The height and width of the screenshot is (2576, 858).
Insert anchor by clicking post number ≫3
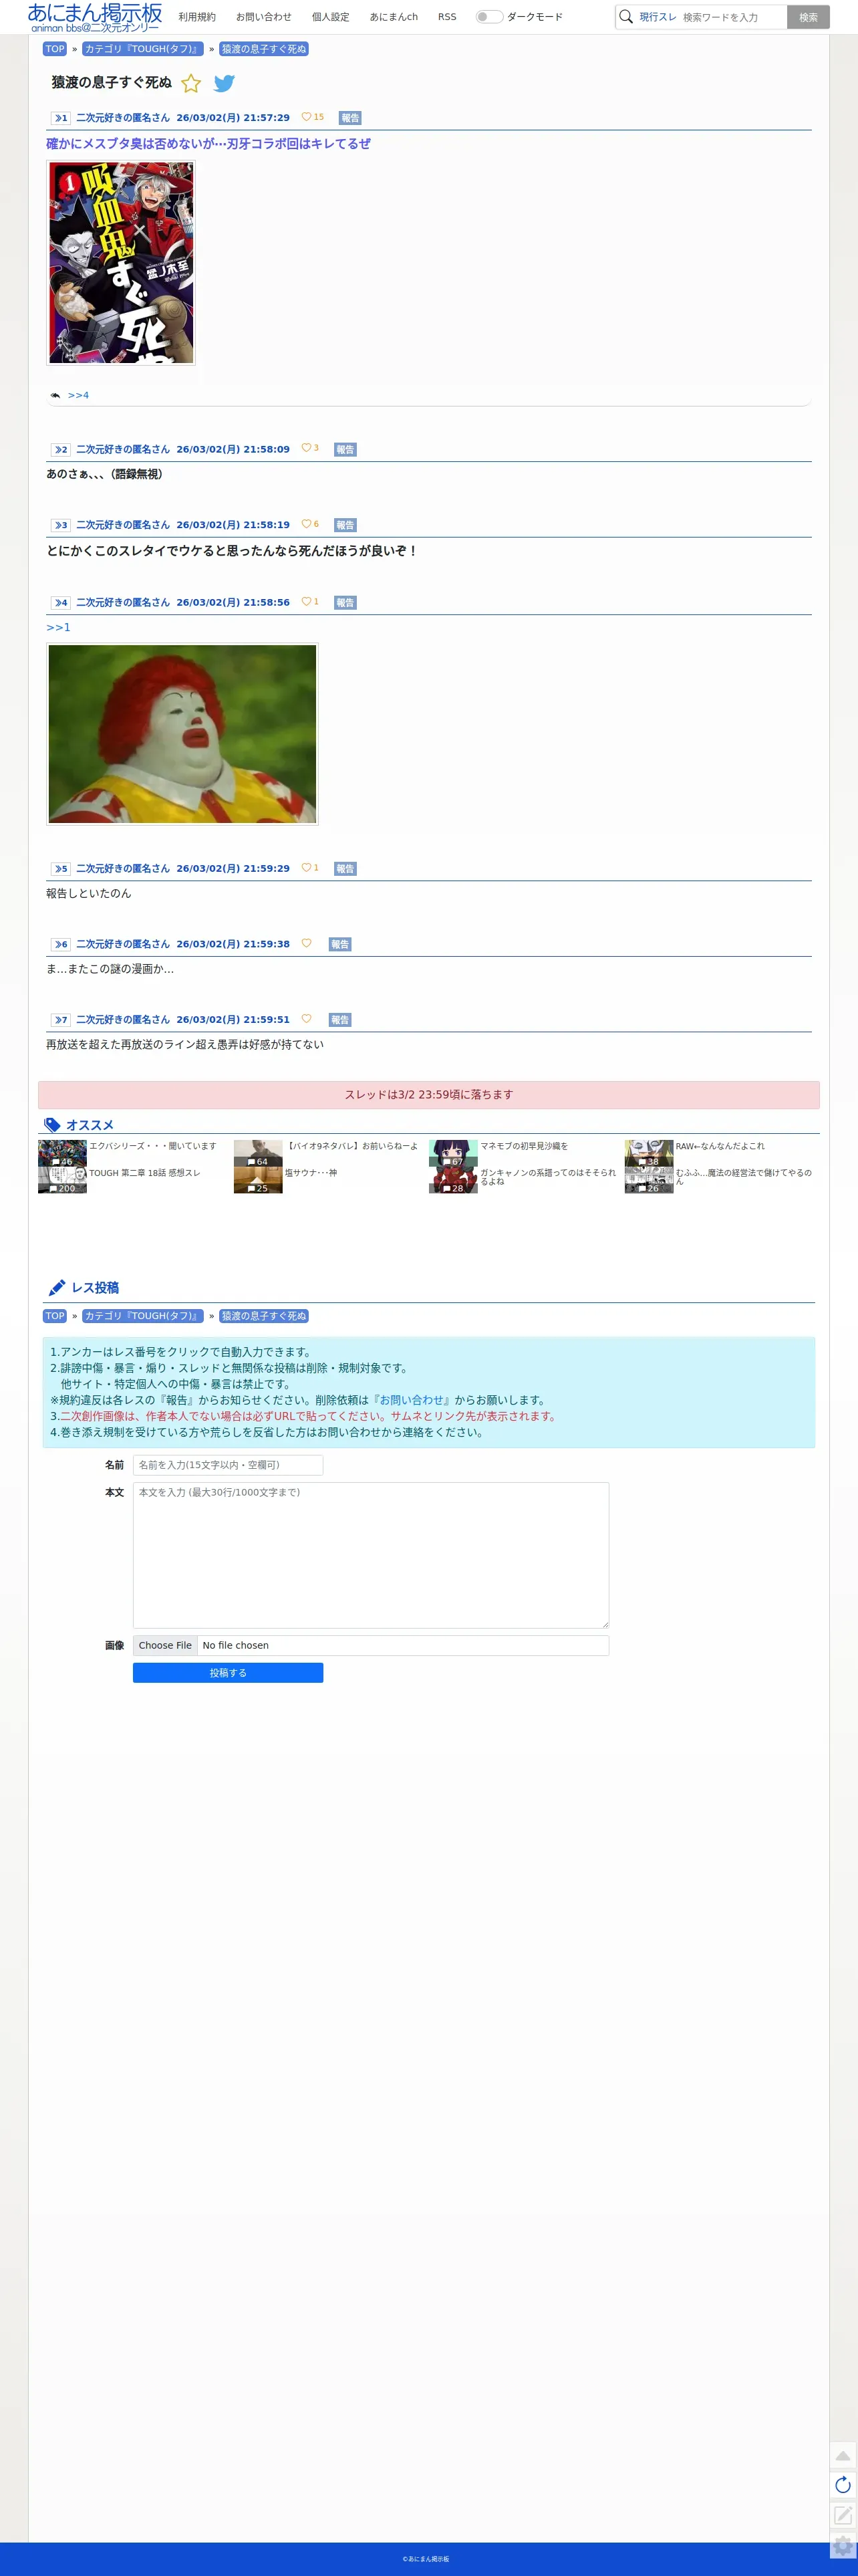(61, 525)
